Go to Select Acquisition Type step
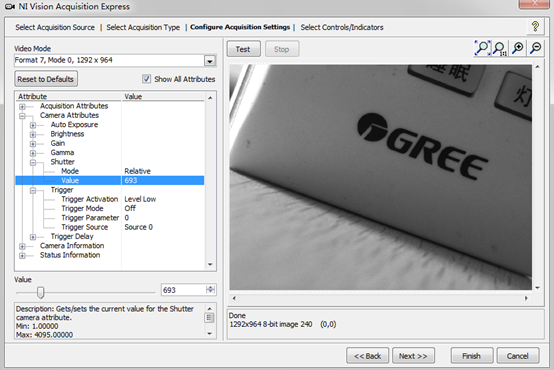Viewport: 554px width, 370px height. (143, 27)
